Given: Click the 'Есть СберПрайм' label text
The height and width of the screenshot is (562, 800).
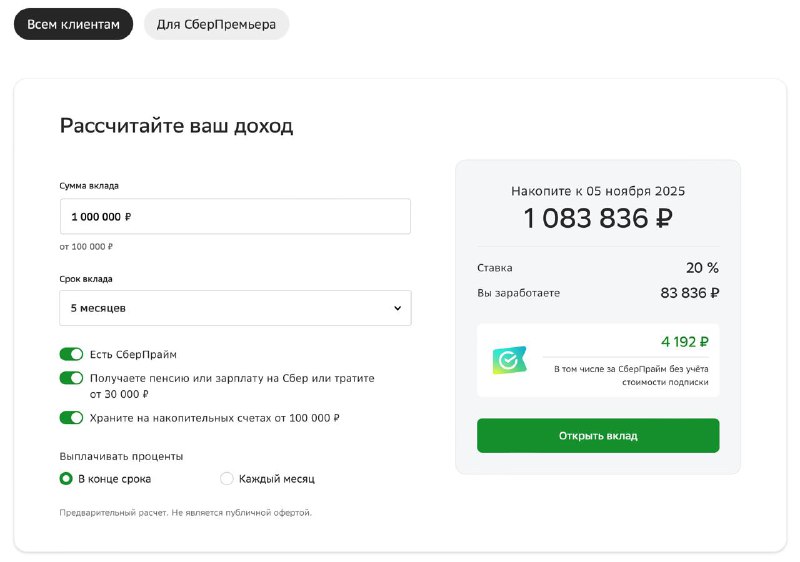Looking at the screenshot, I should coord(133,354).
